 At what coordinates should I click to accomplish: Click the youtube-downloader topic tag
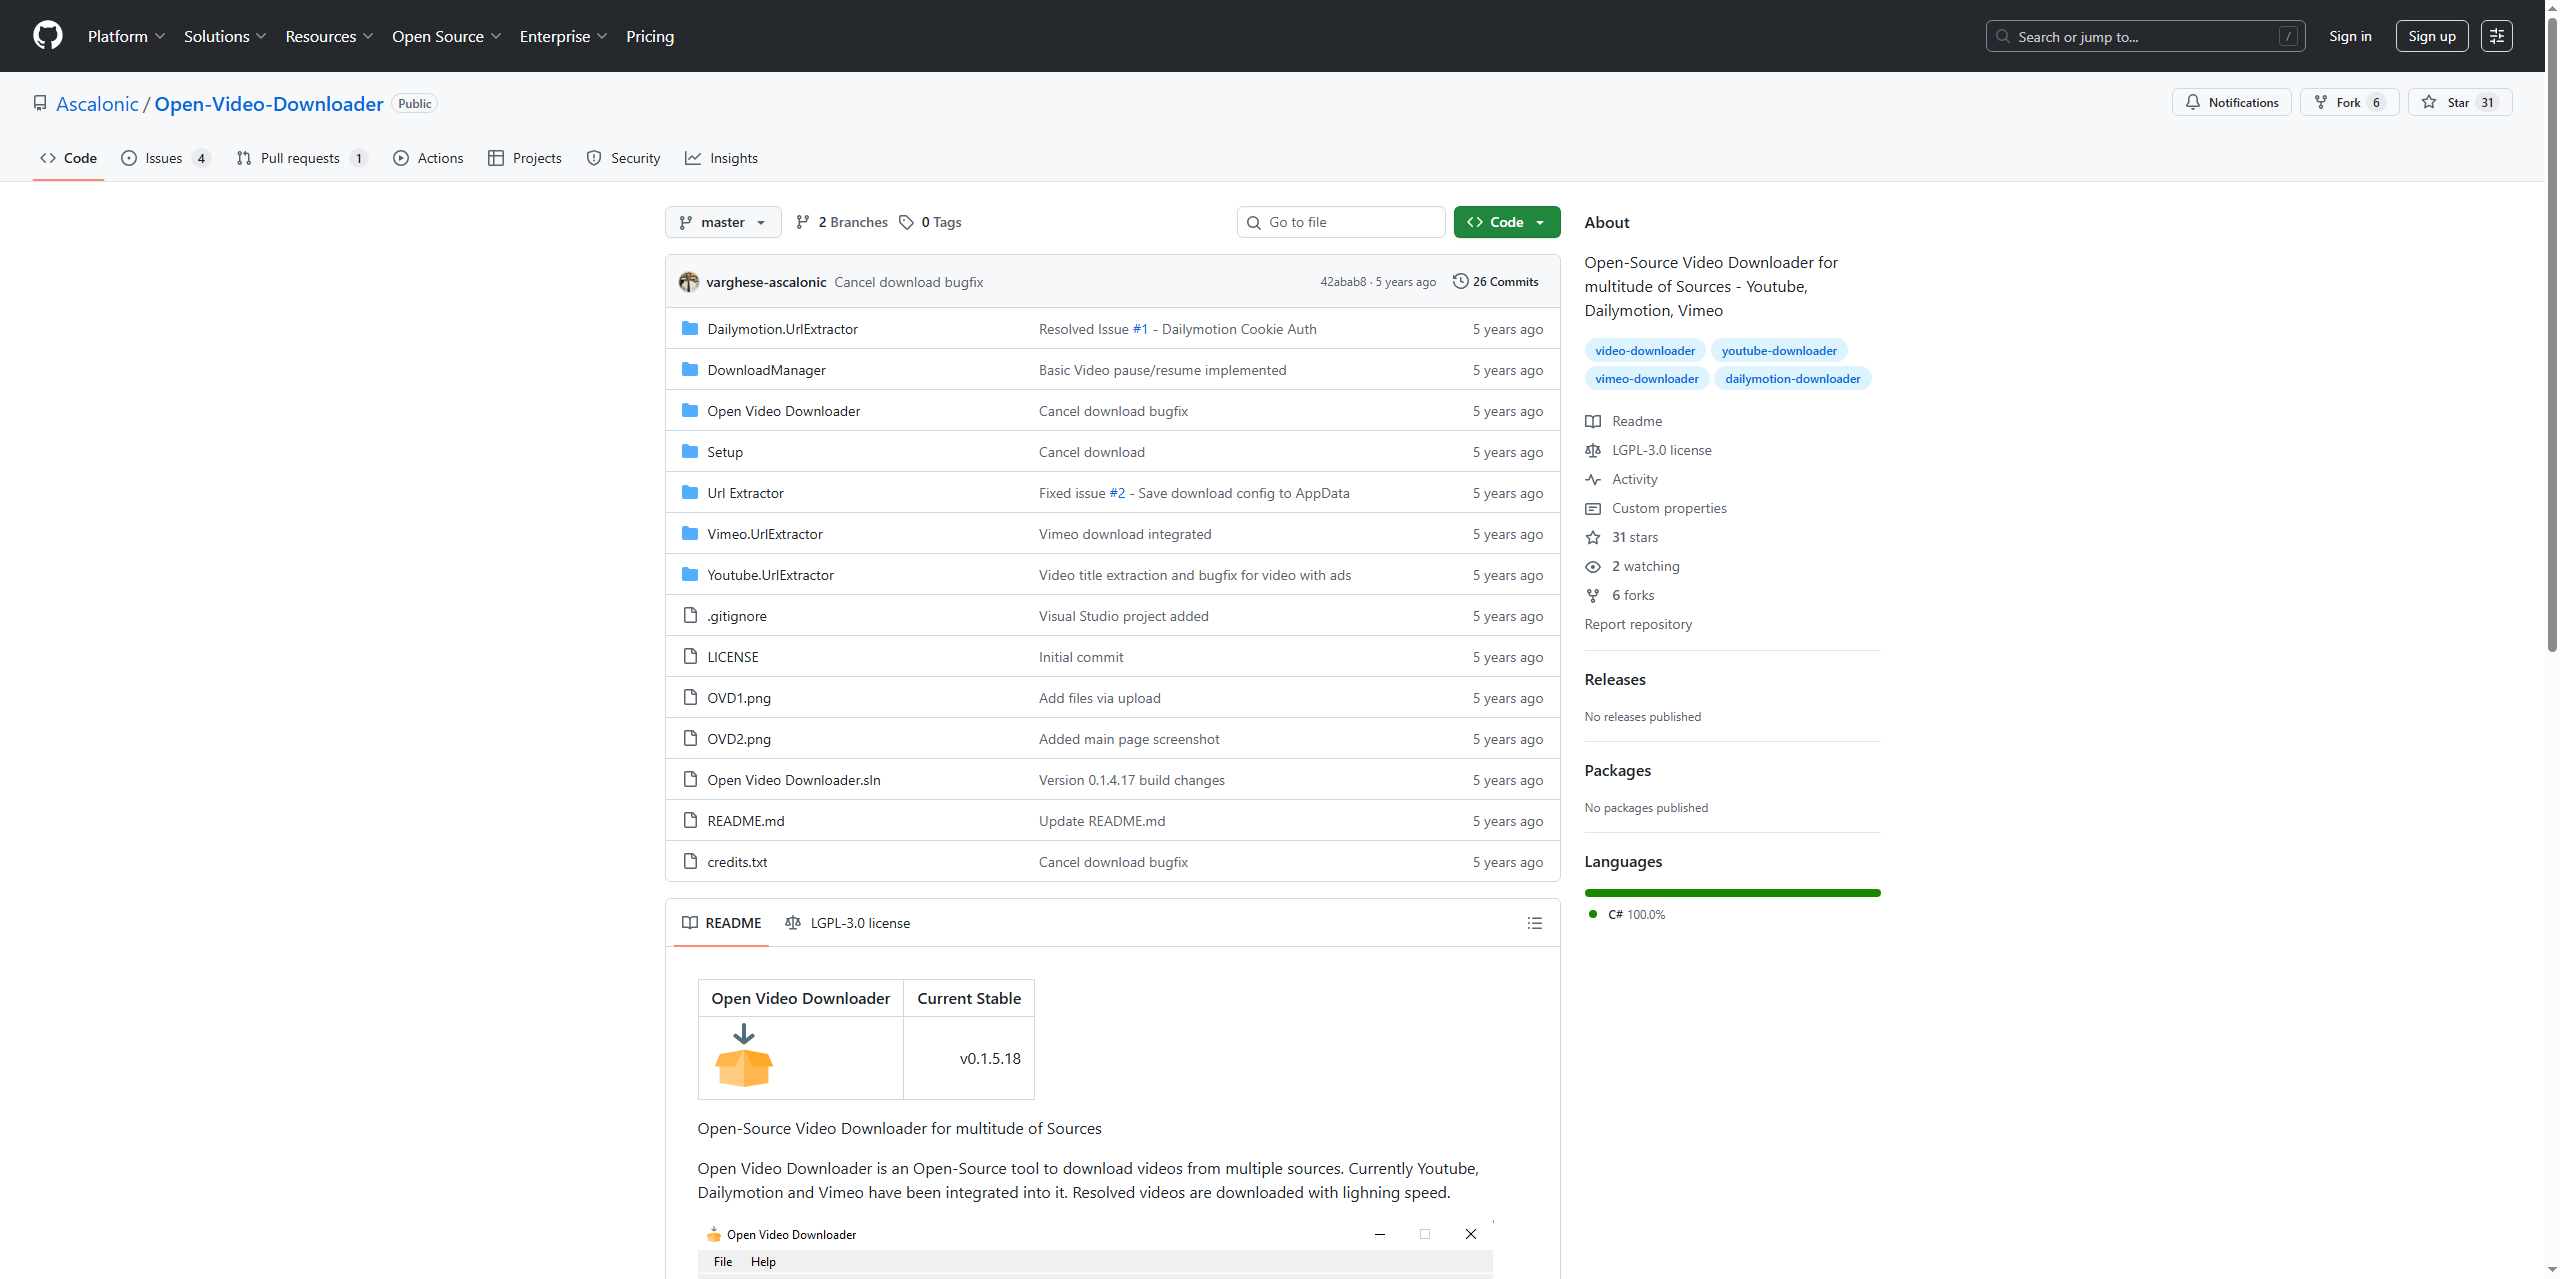(1778, 351)
